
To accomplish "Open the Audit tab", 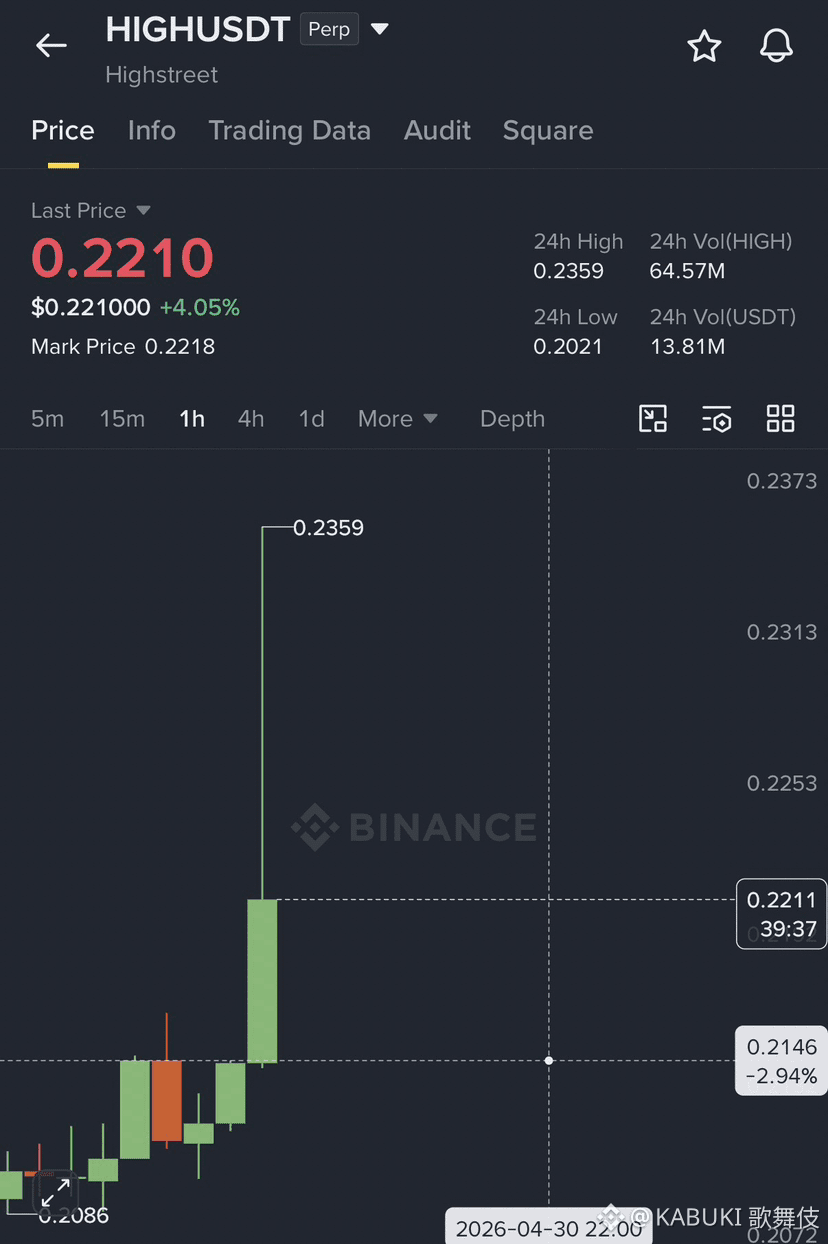I will [x=437, y=131].
